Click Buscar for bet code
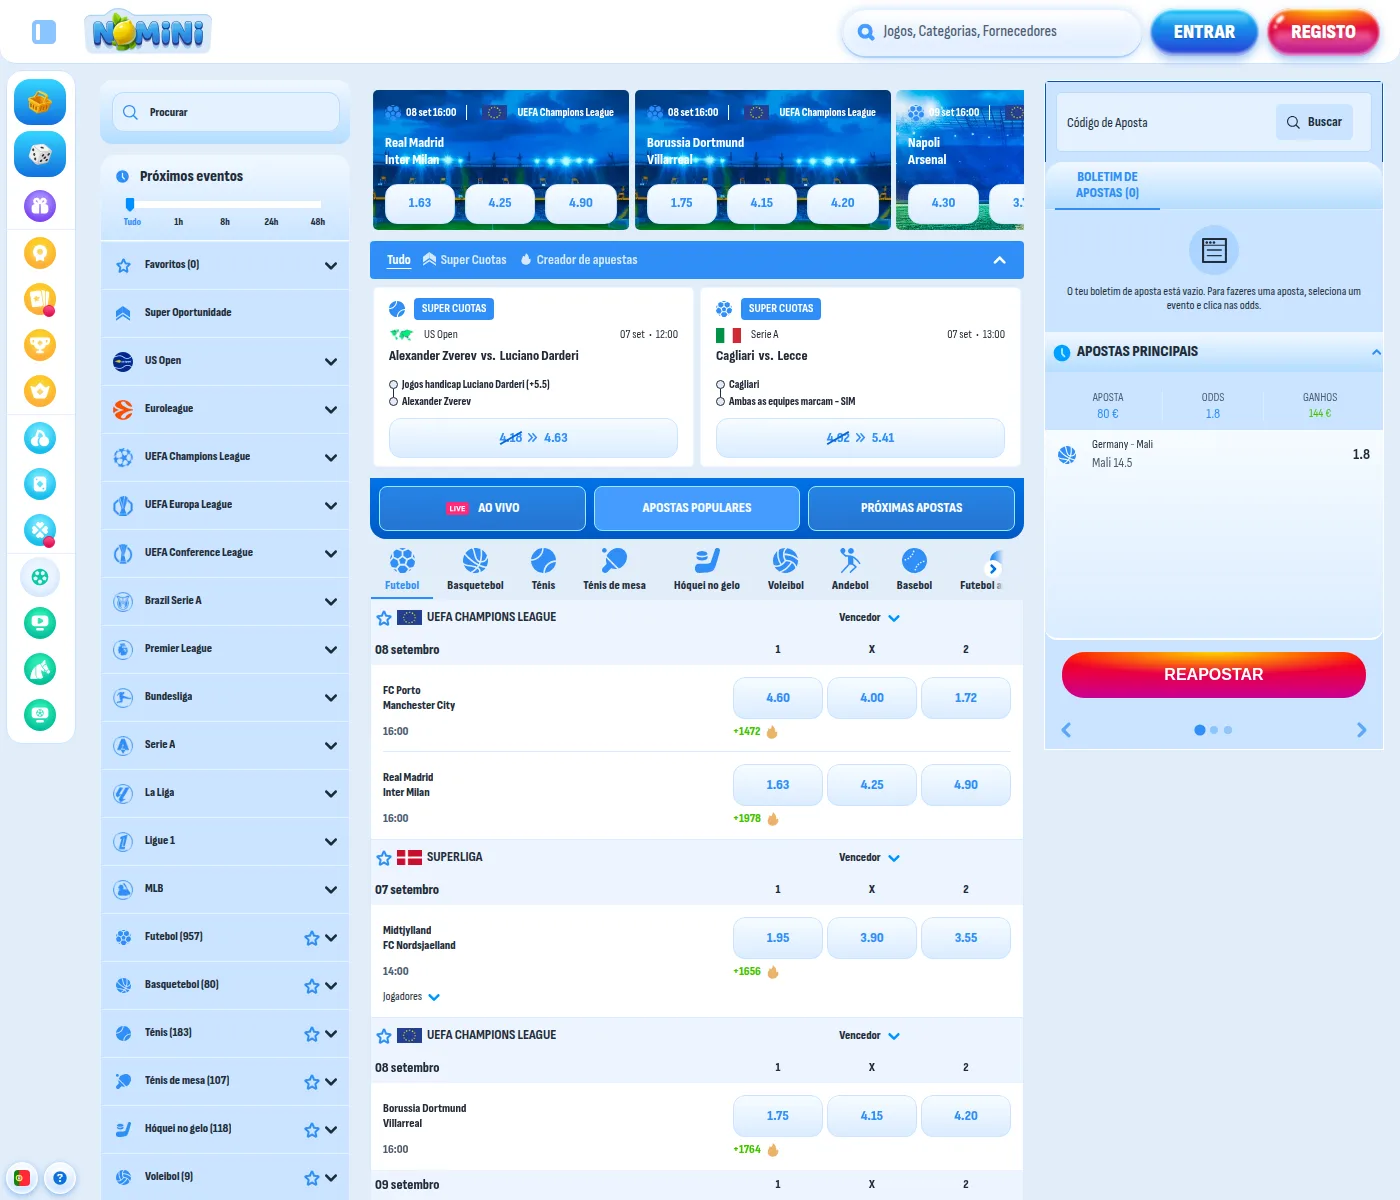Screen dimensions: 1400x1200 pos(1314,122)
